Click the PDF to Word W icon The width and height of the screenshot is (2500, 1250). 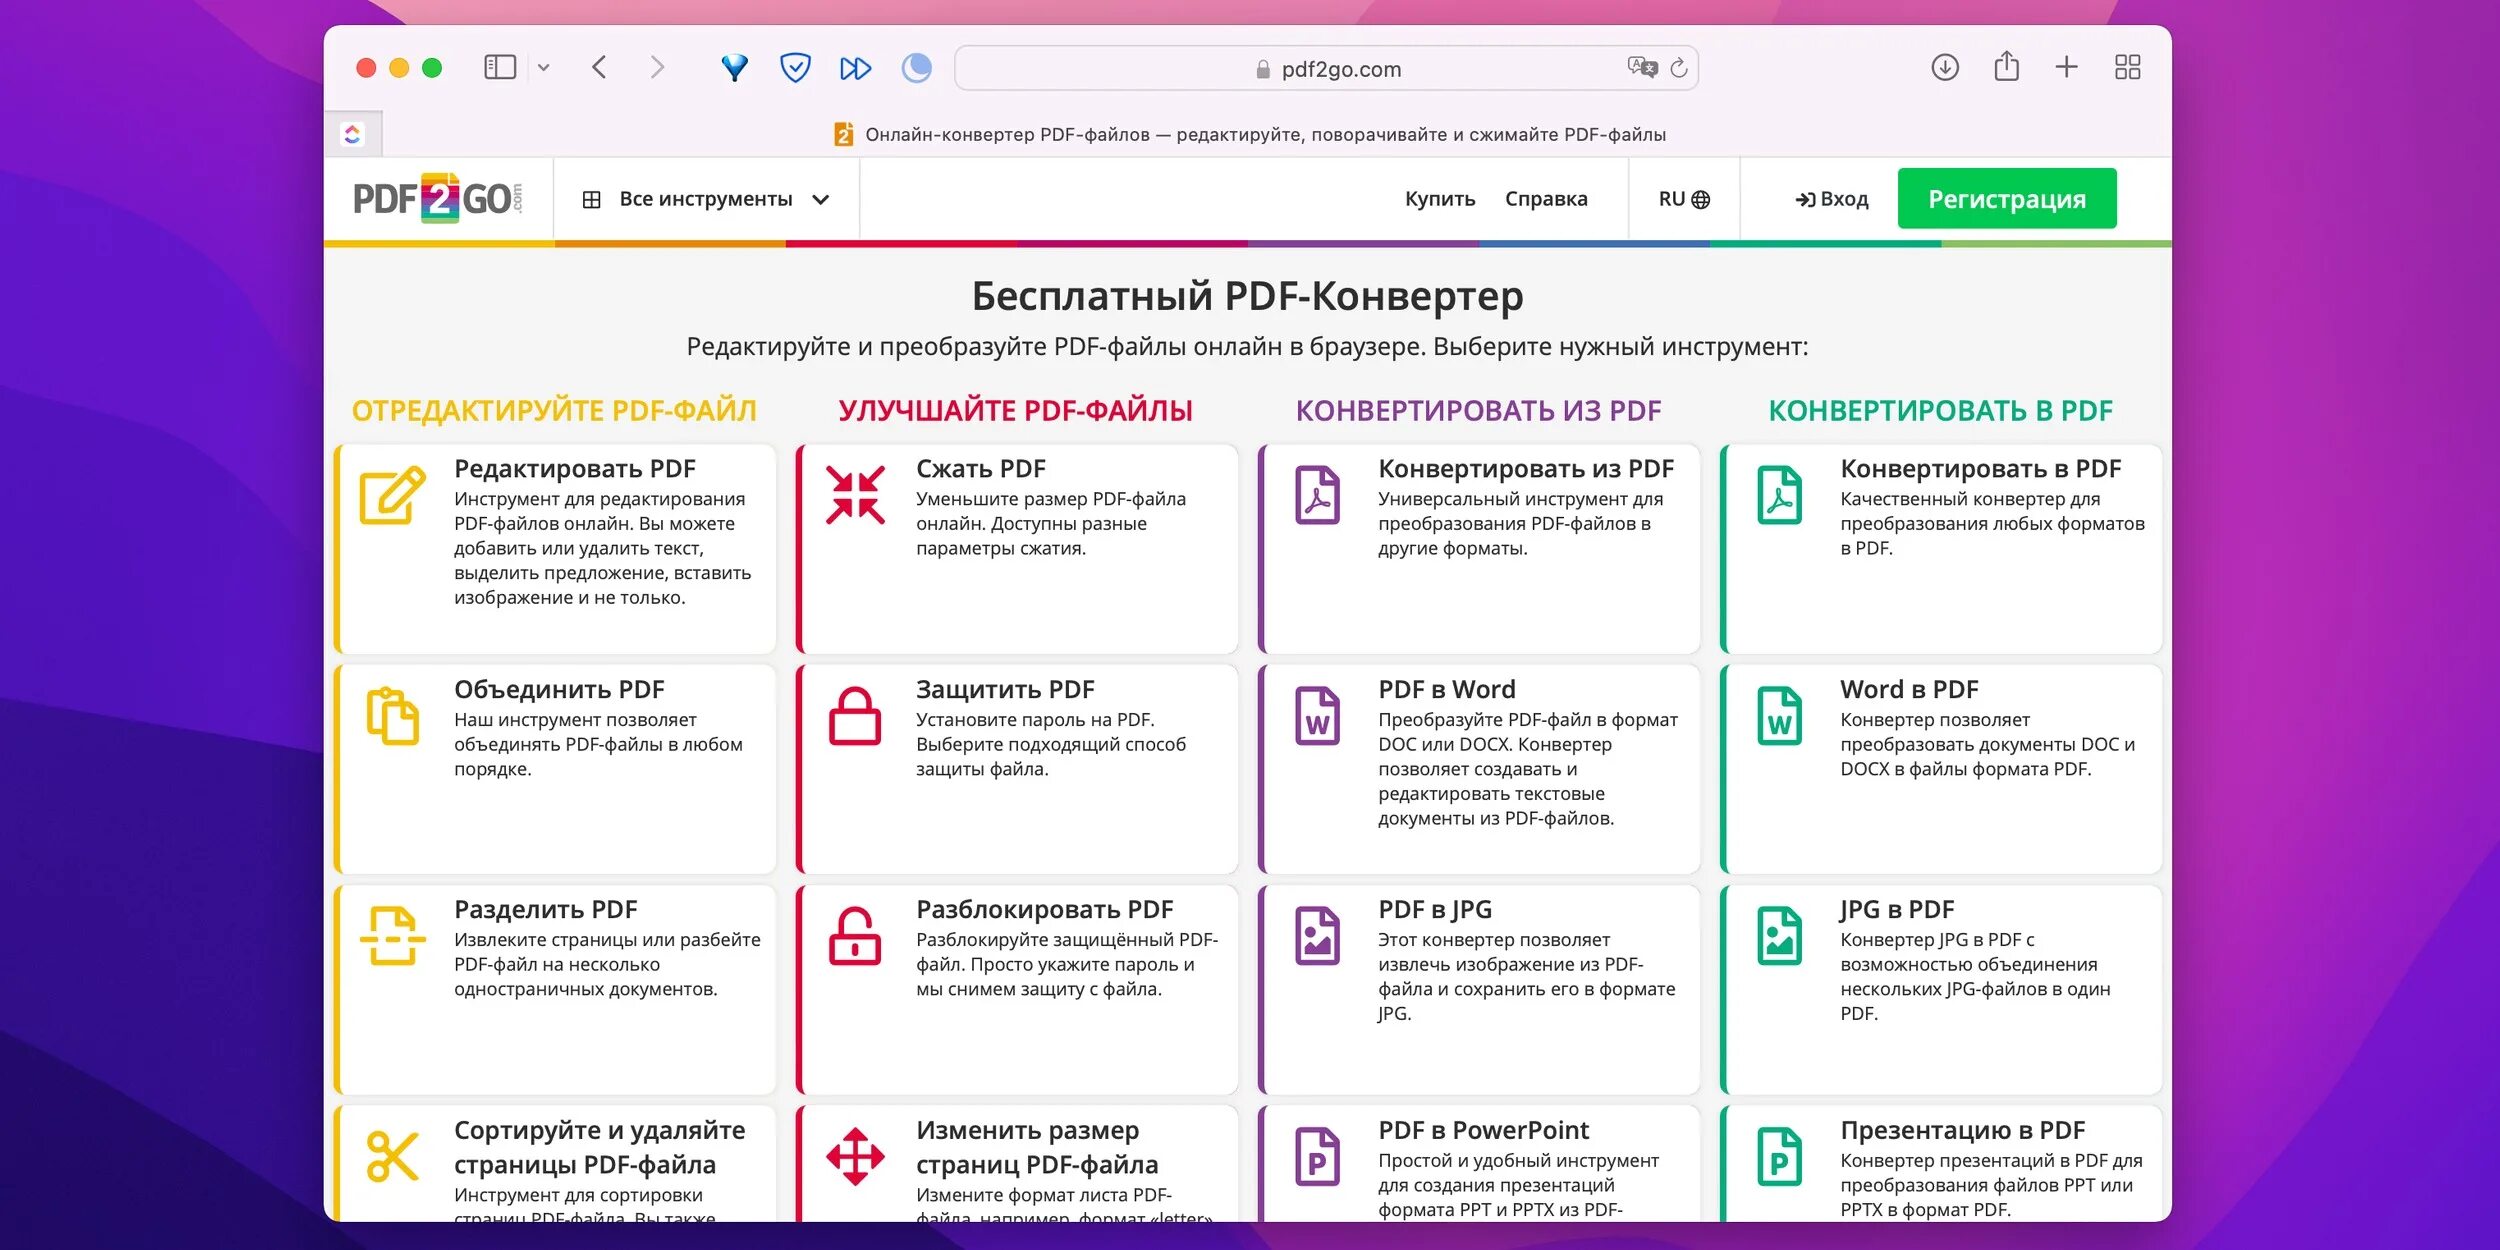(1317, 716)
